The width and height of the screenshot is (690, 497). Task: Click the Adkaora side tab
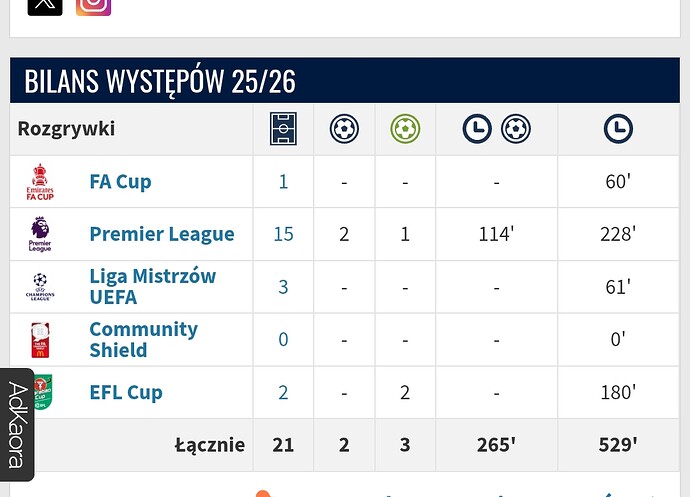click(17, 425)
